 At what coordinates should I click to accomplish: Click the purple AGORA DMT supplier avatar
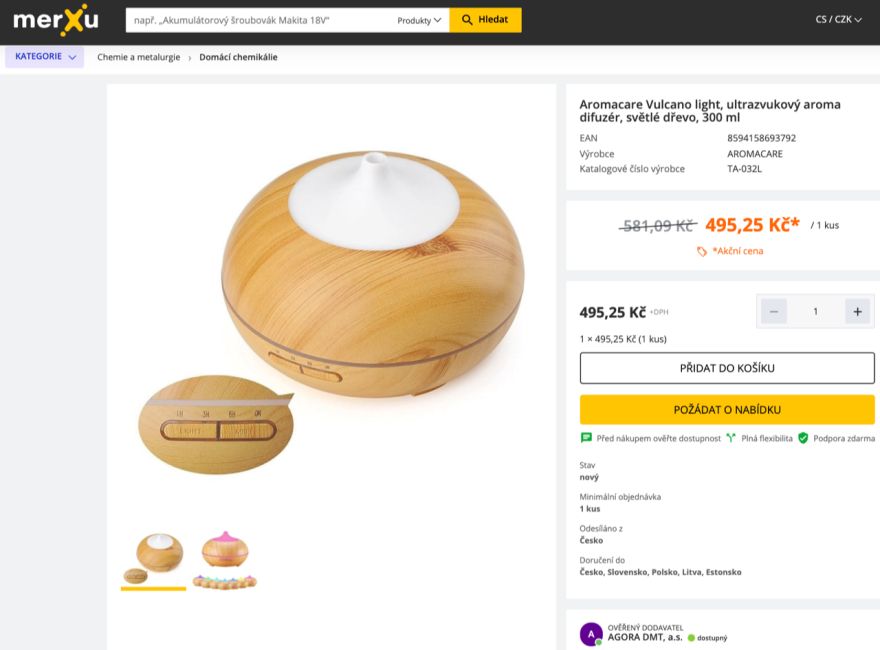click(x=591, y=634)
